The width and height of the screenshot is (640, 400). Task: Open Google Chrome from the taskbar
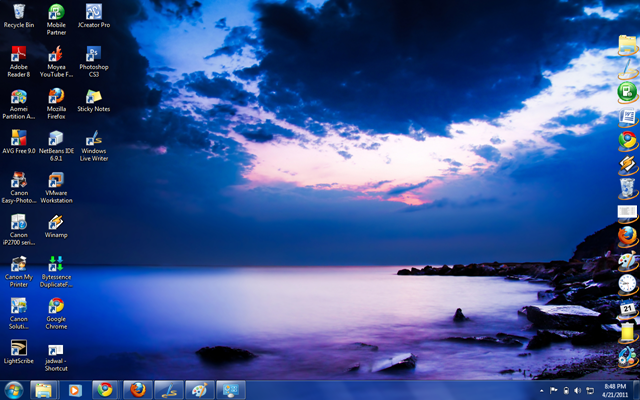point(105,390)
